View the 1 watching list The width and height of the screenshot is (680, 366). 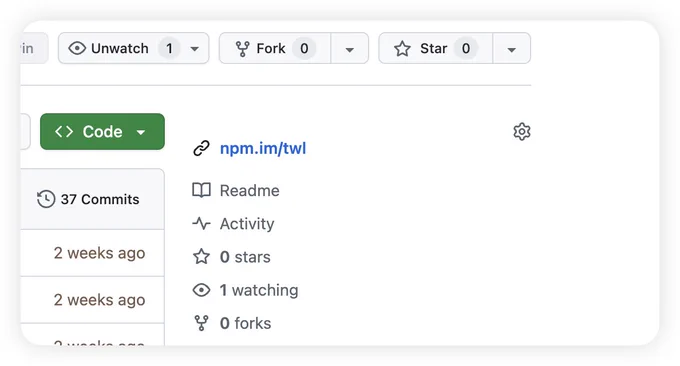(259, 290)
